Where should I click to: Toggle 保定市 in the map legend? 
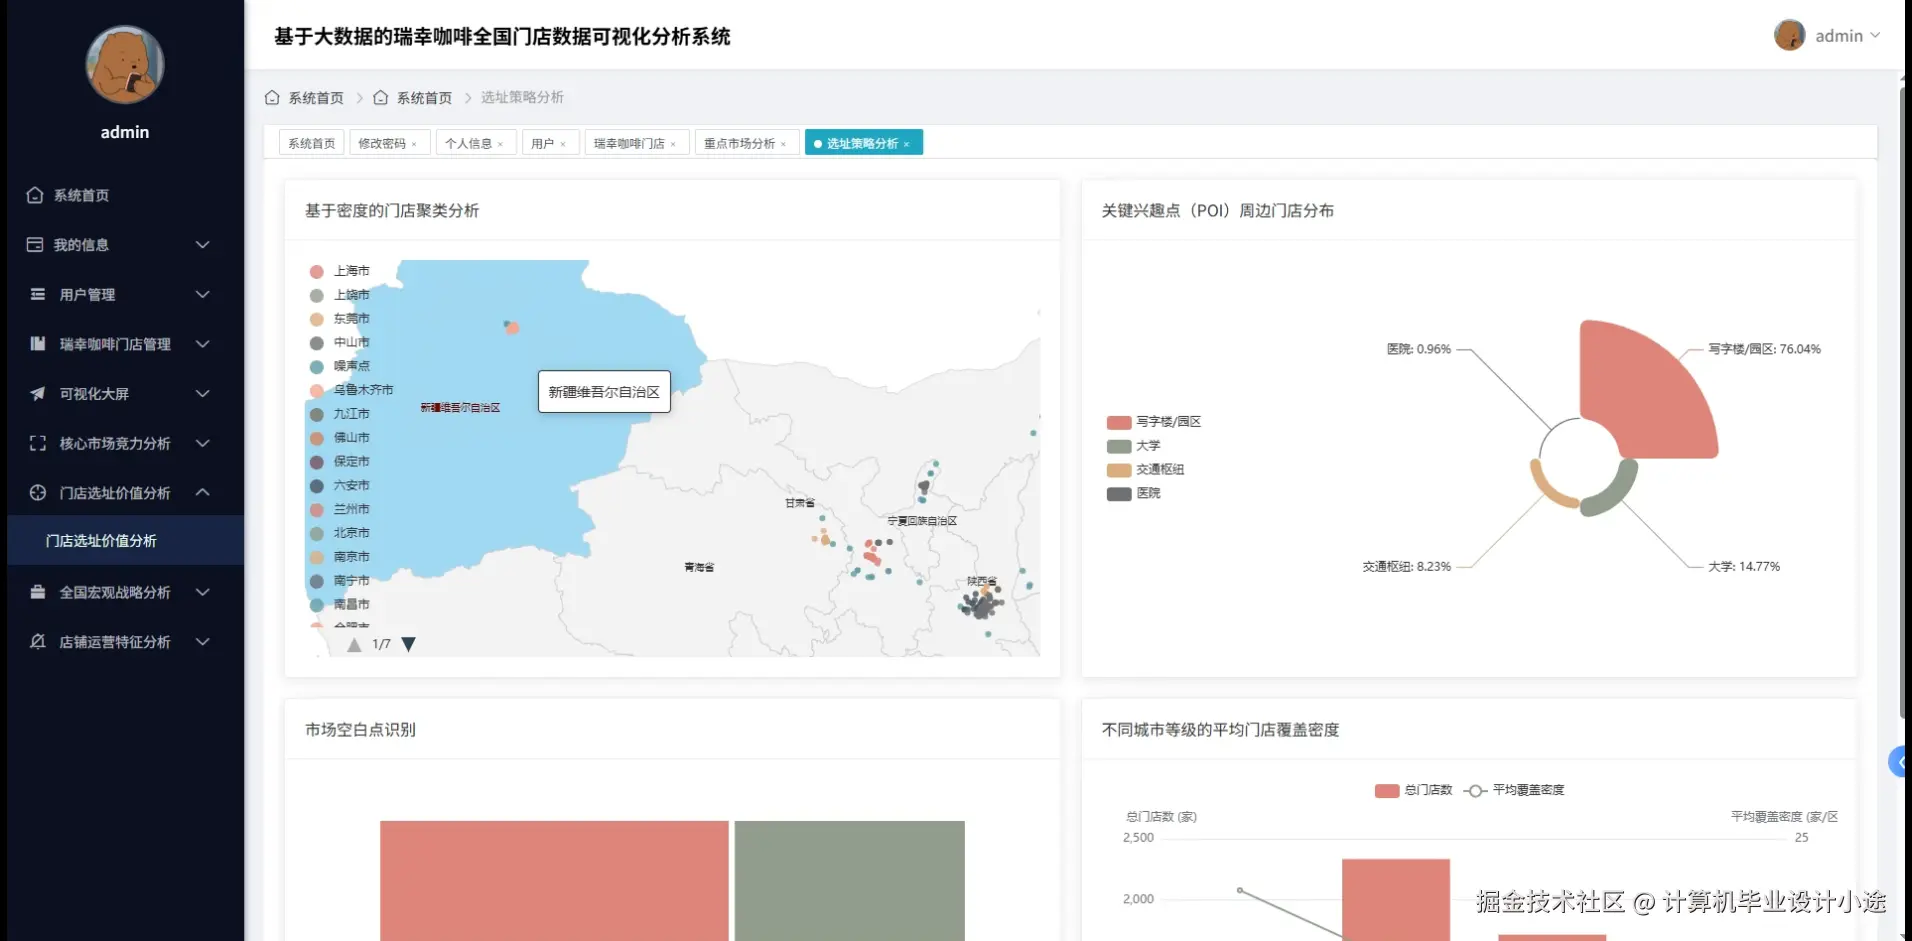coord(340,461)
